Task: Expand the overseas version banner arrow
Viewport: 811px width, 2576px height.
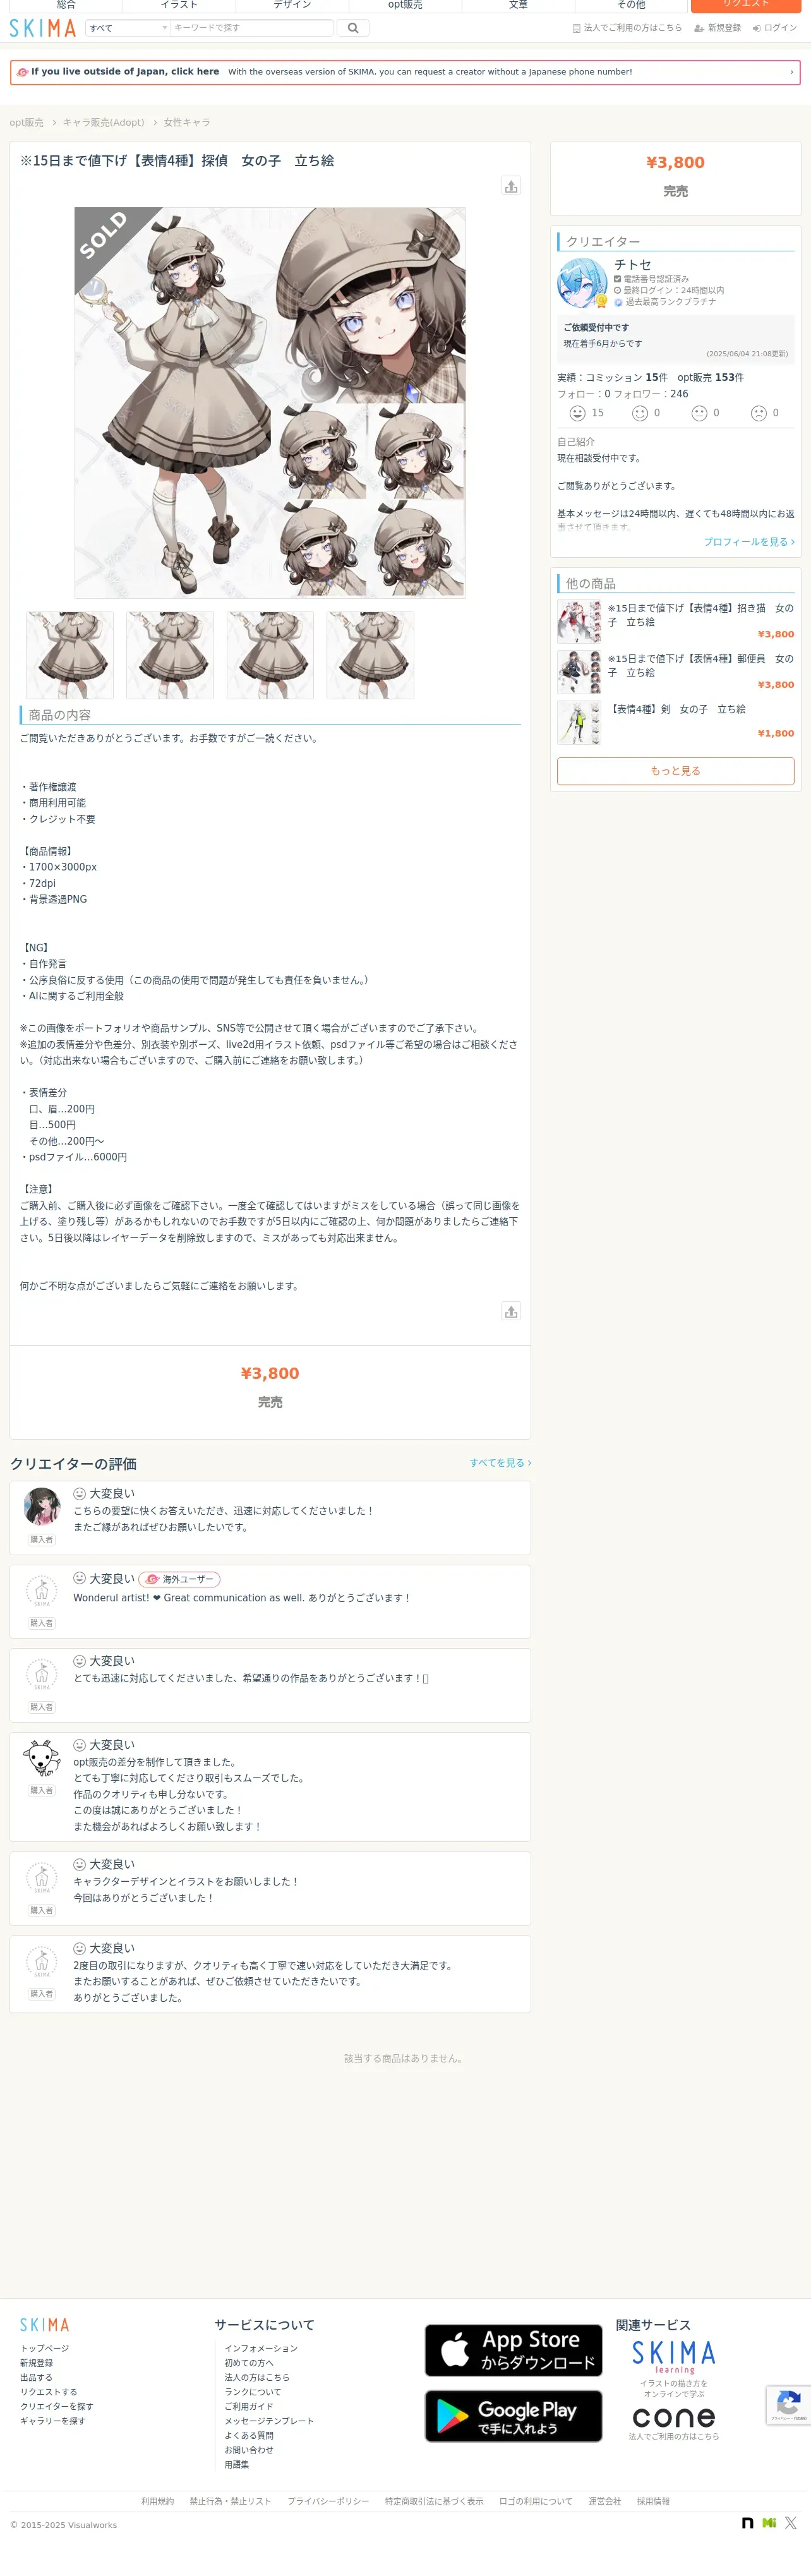Action: coord(791,72)
